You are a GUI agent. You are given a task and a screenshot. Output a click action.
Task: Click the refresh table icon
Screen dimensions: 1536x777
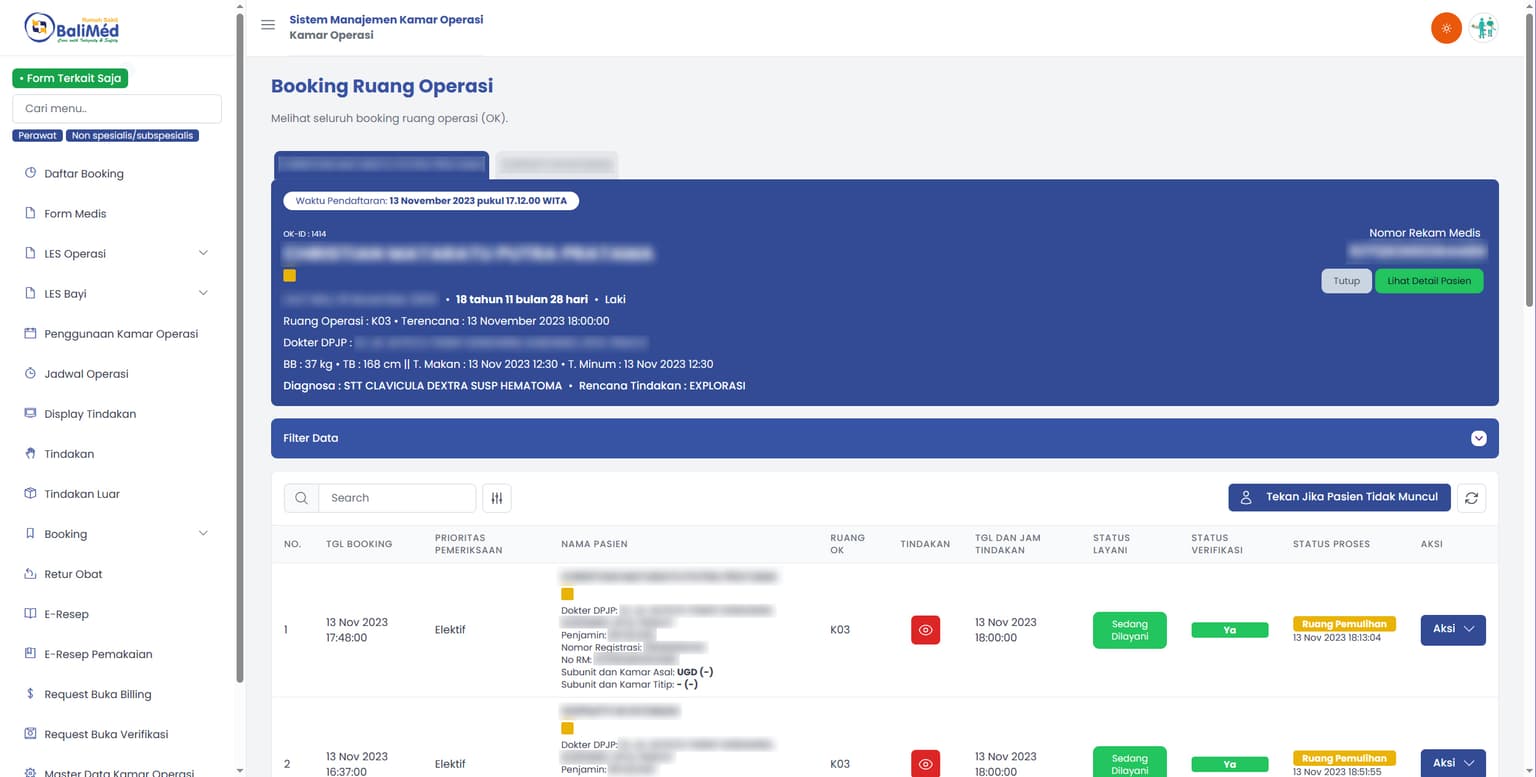[x=1471, y=498]
